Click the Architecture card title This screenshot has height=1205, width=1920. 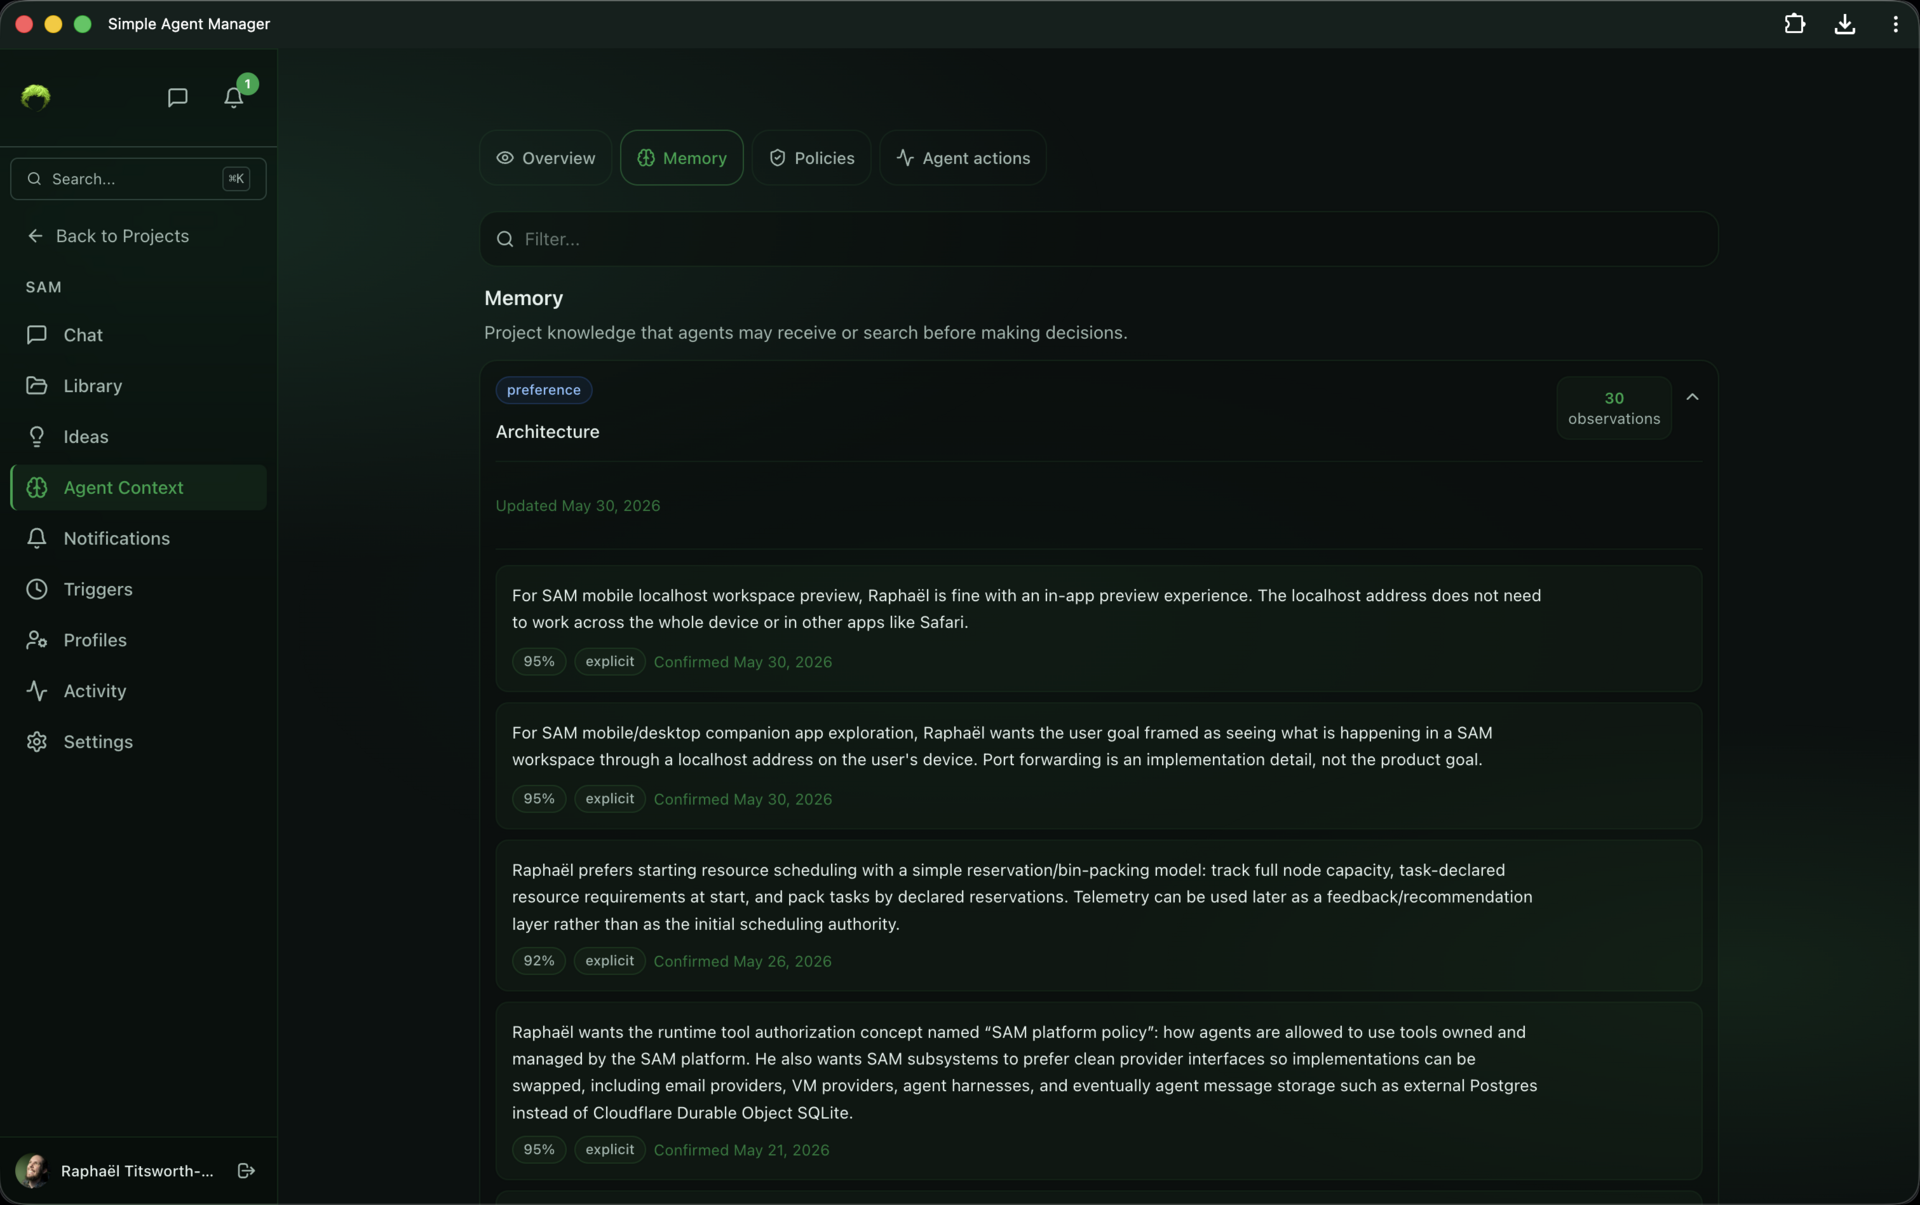click(x=548, y=432)
